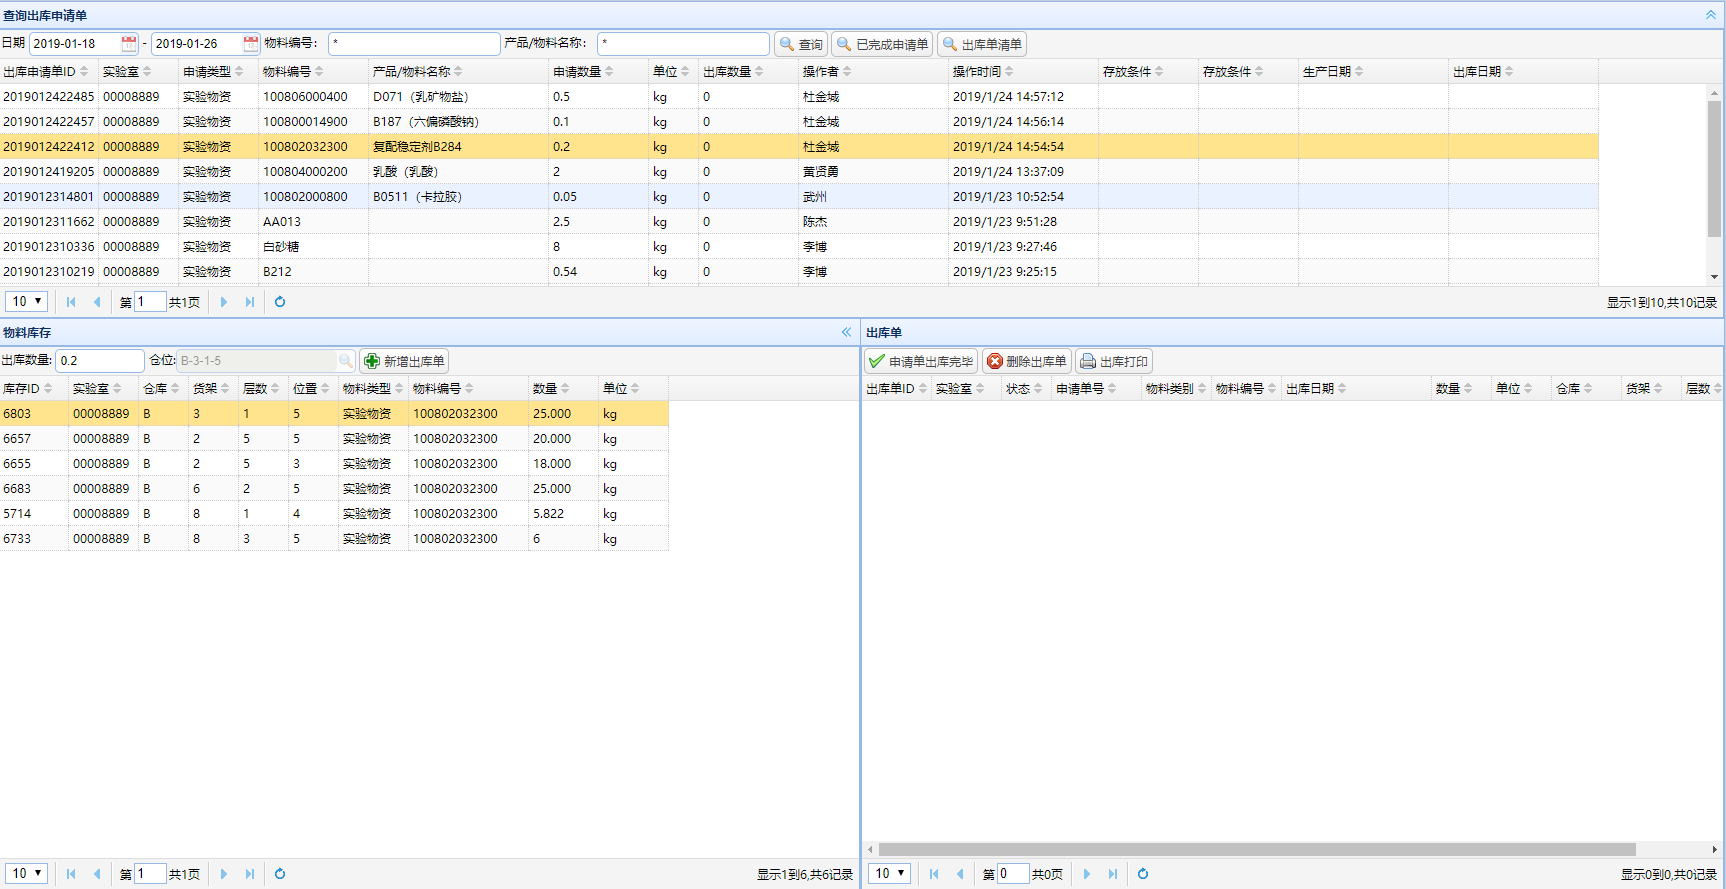Refresh the material inventory grid
The width and height of the screenshot is (1726, 889).
(280, 874)
